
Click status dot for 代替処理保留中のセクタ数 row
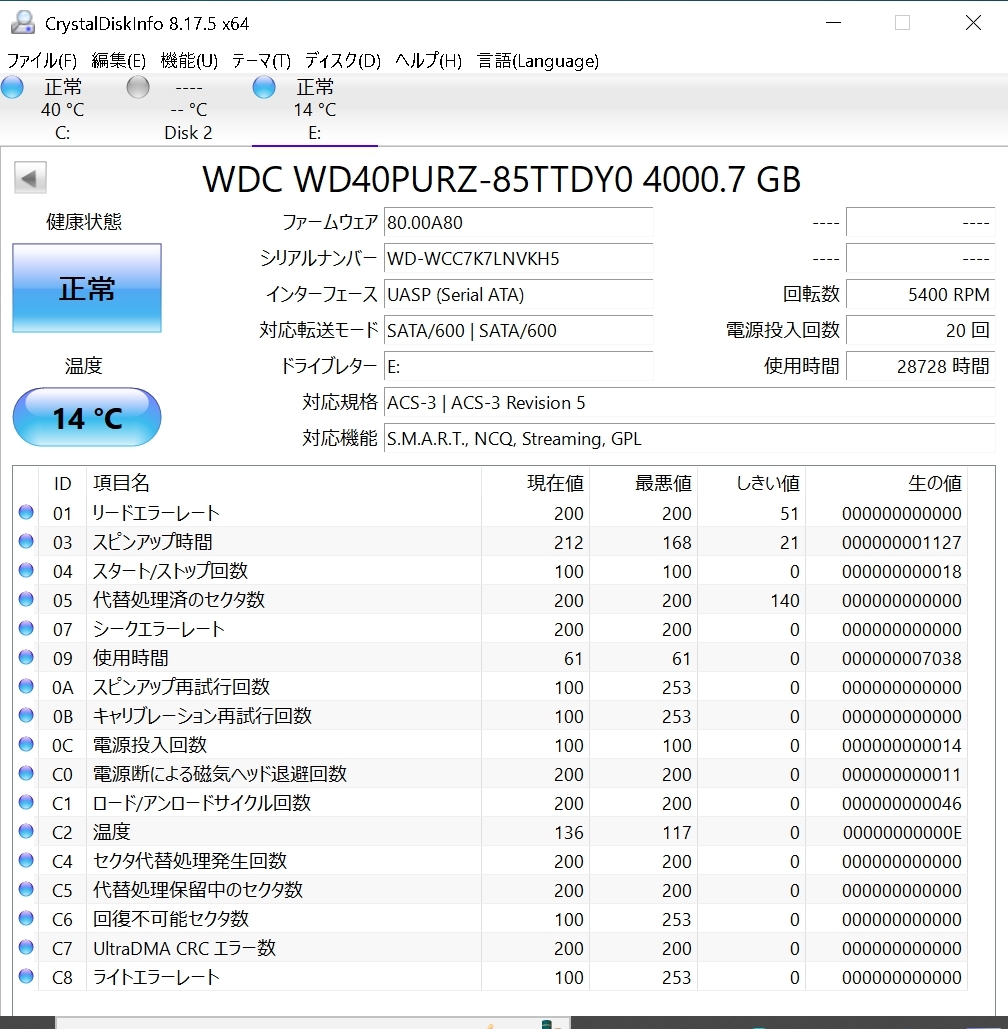[x=26, y=889]
